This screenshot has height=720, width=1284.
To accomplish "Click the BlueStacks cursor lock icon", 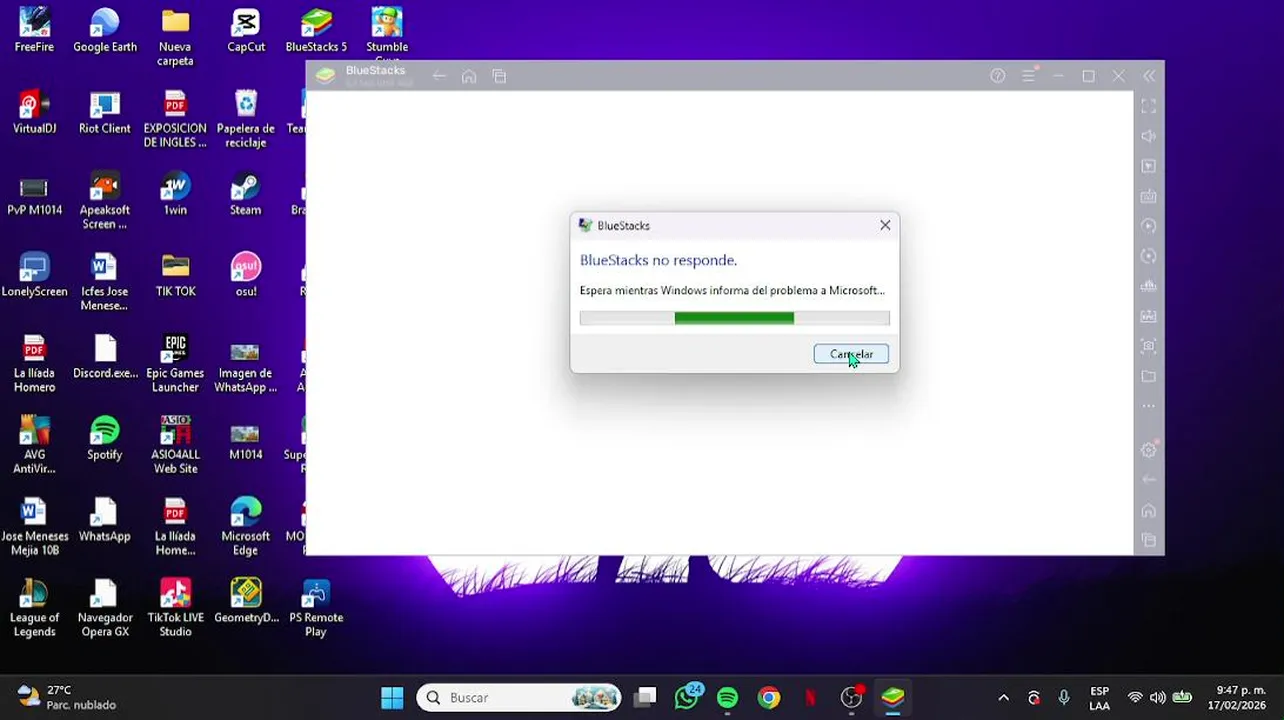I will (1149, 166).
